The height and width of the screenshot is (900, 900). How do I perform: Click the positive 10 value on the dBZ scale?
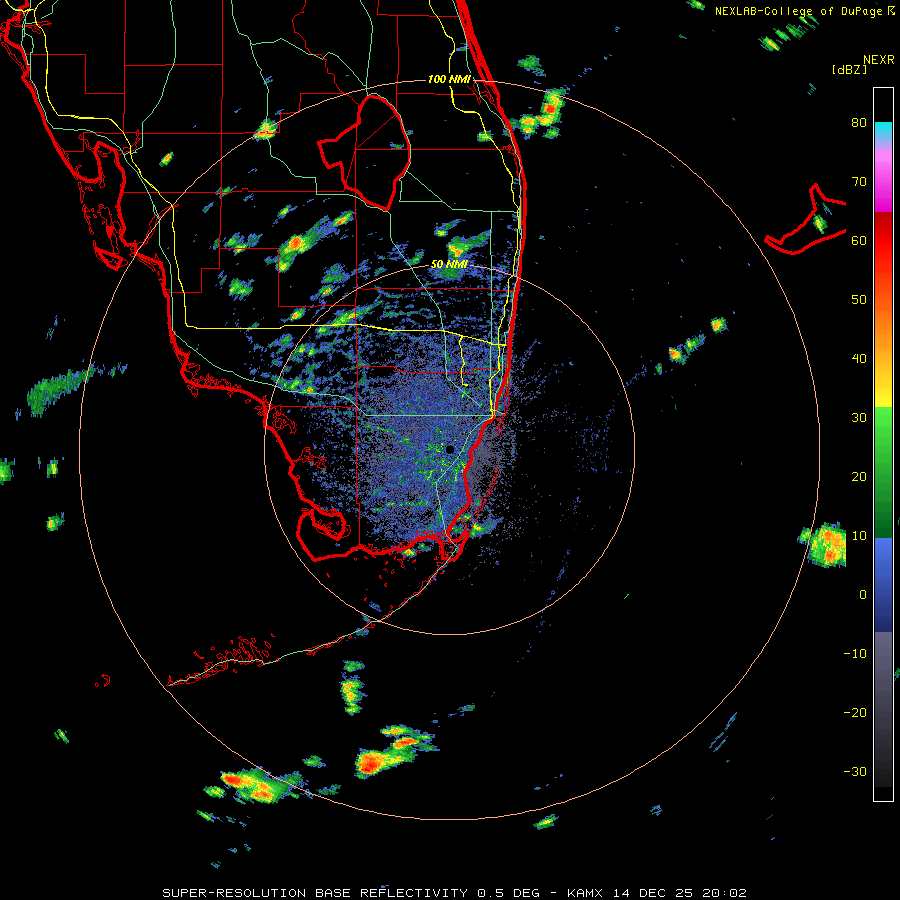859,536
